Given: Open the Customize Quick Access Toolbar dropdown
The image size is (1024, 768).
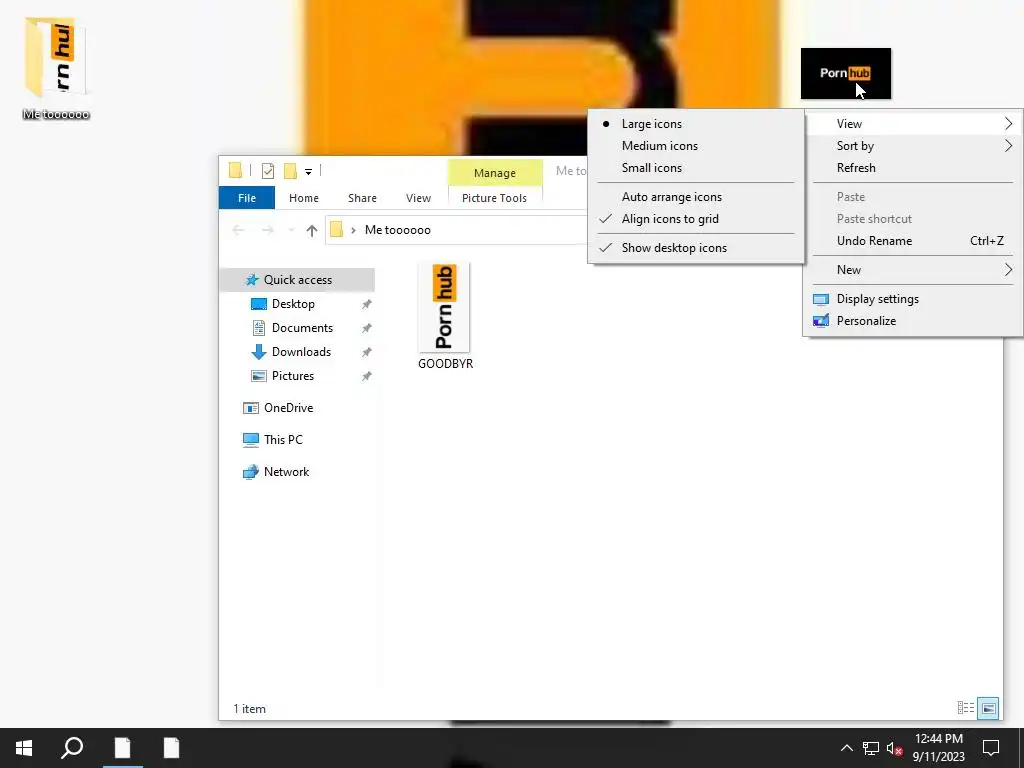Looking at the screenshot, I should click(308, 172).
